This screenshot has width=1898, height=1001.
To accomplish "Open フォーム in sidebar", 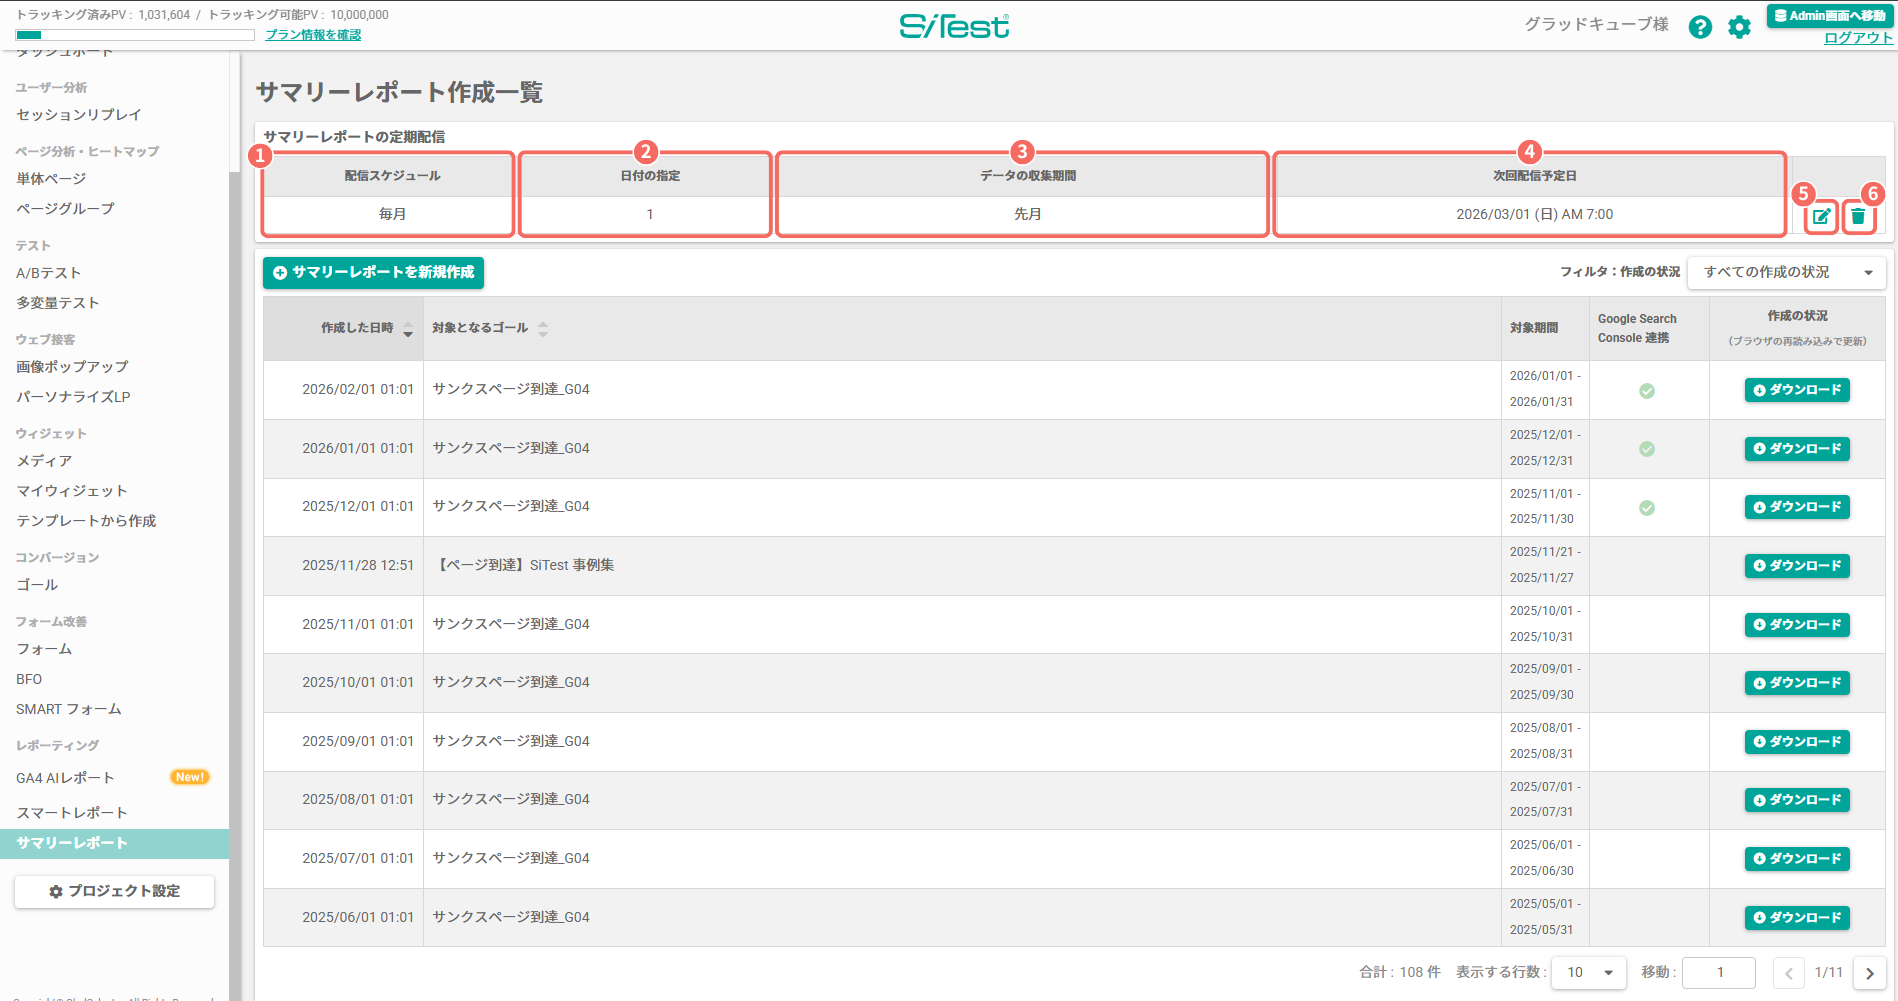I will (44, 649).
